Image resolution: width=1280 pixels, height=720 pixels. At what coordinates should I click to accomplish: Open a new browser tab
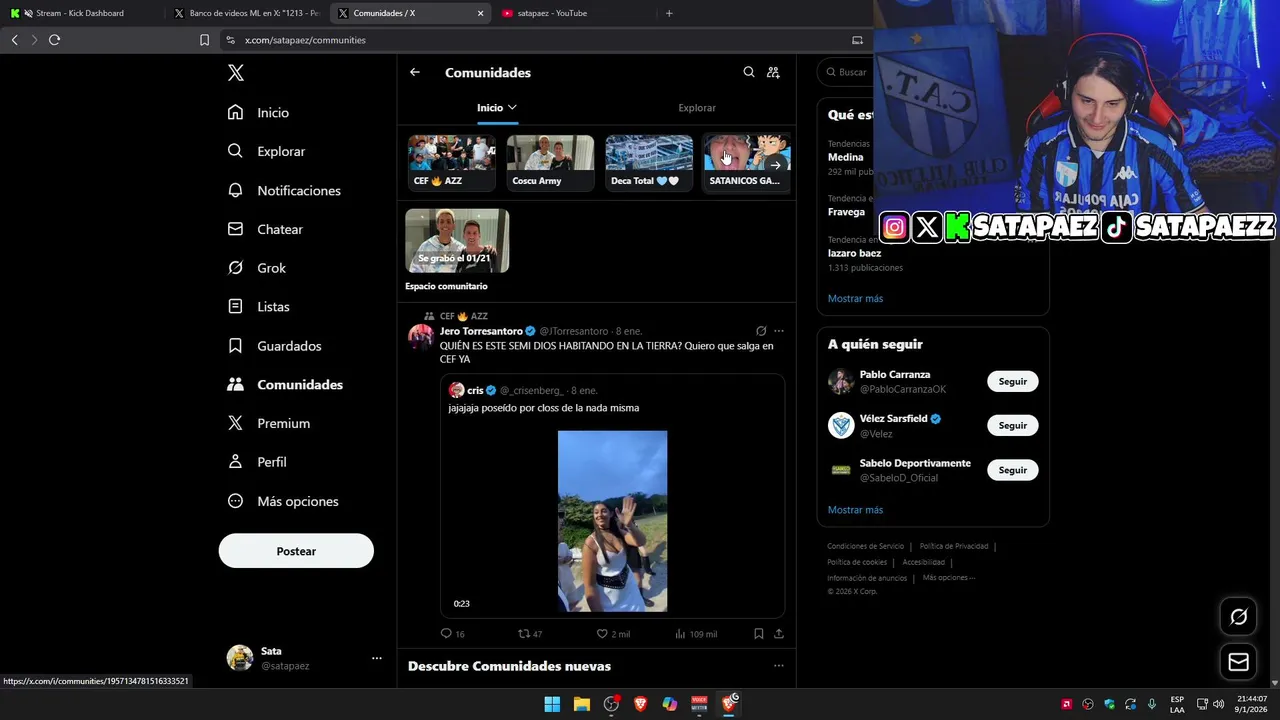[669, 13]
